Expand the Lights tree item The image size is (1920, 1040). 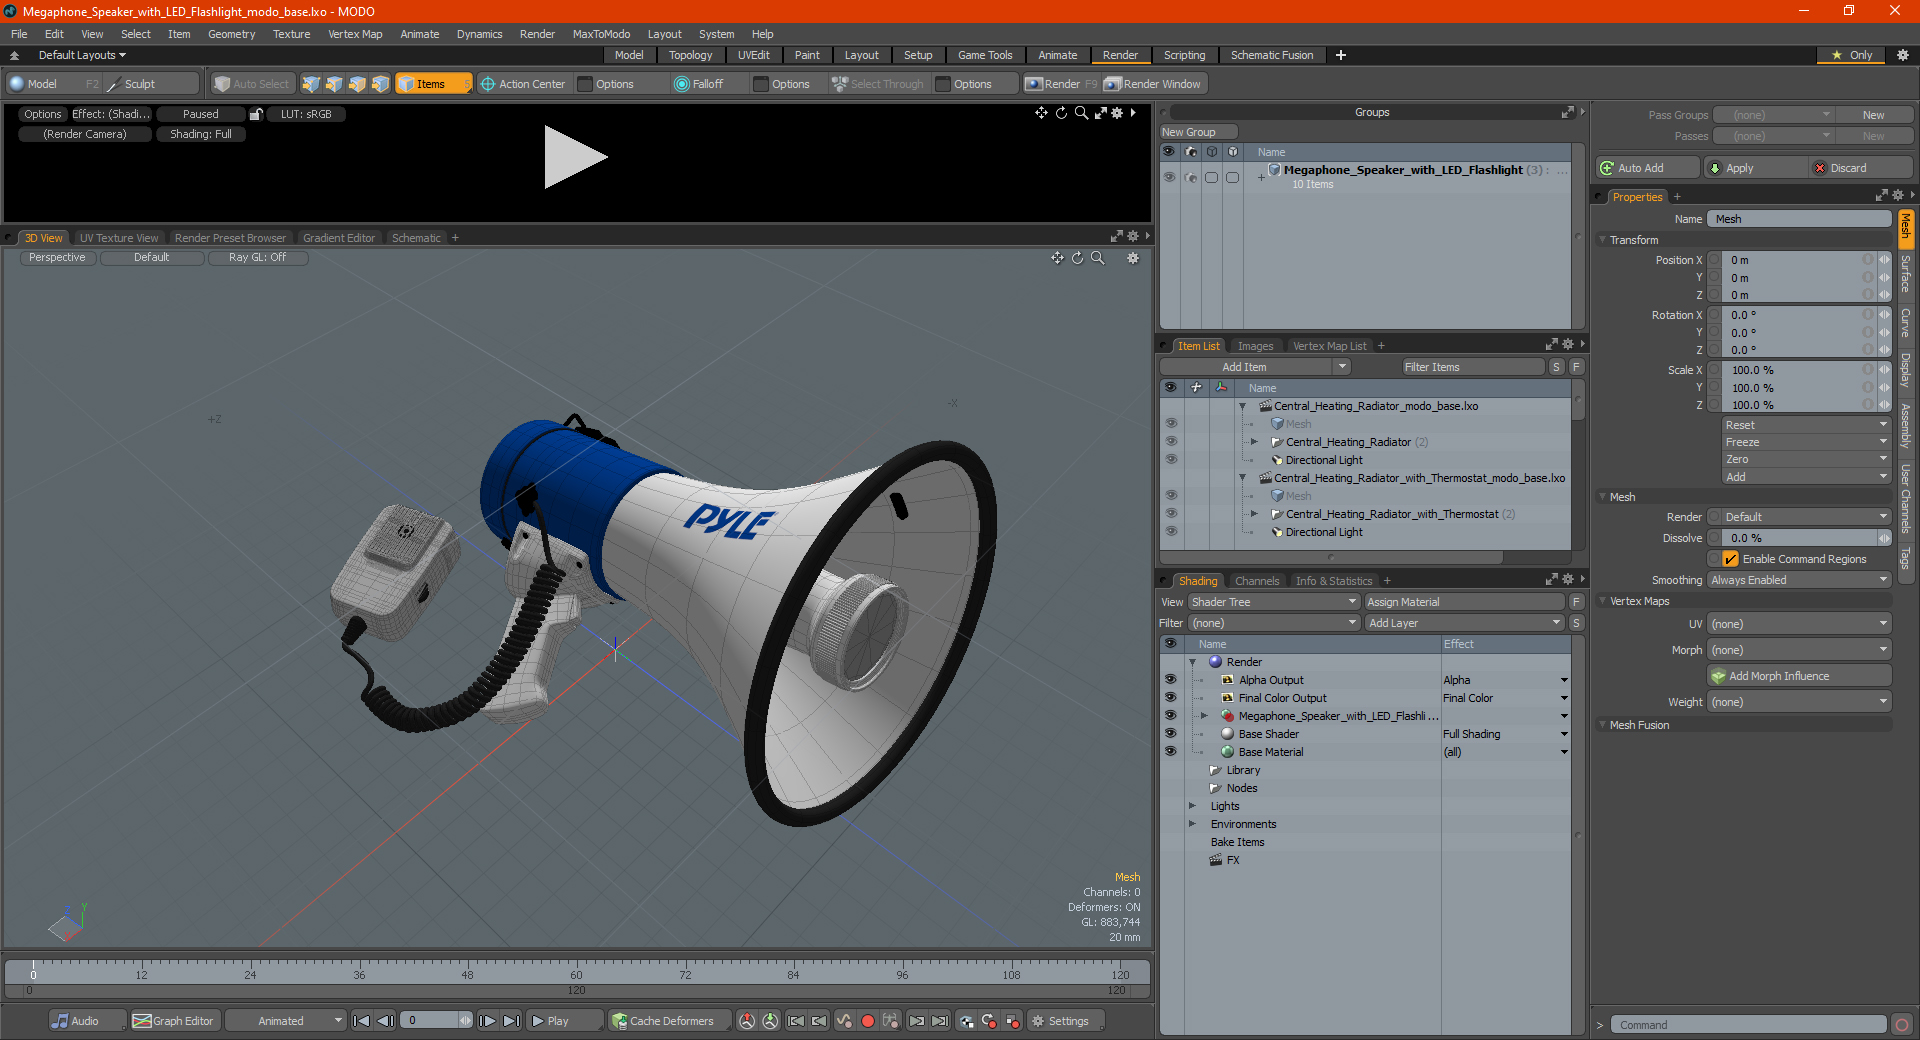(x=1192, y=806)
